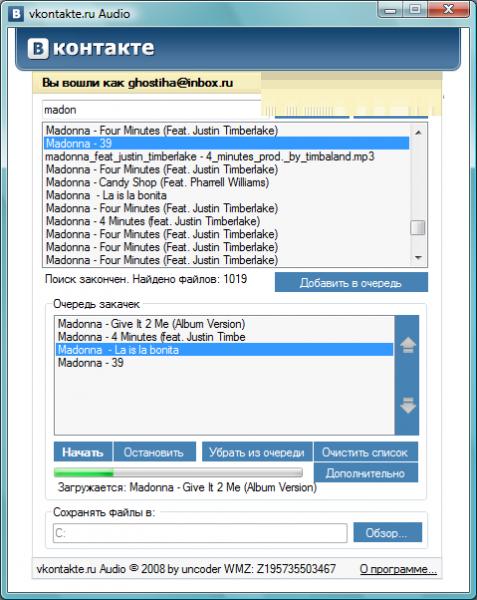Clear queue with Очистить список button

click(366, 452)
